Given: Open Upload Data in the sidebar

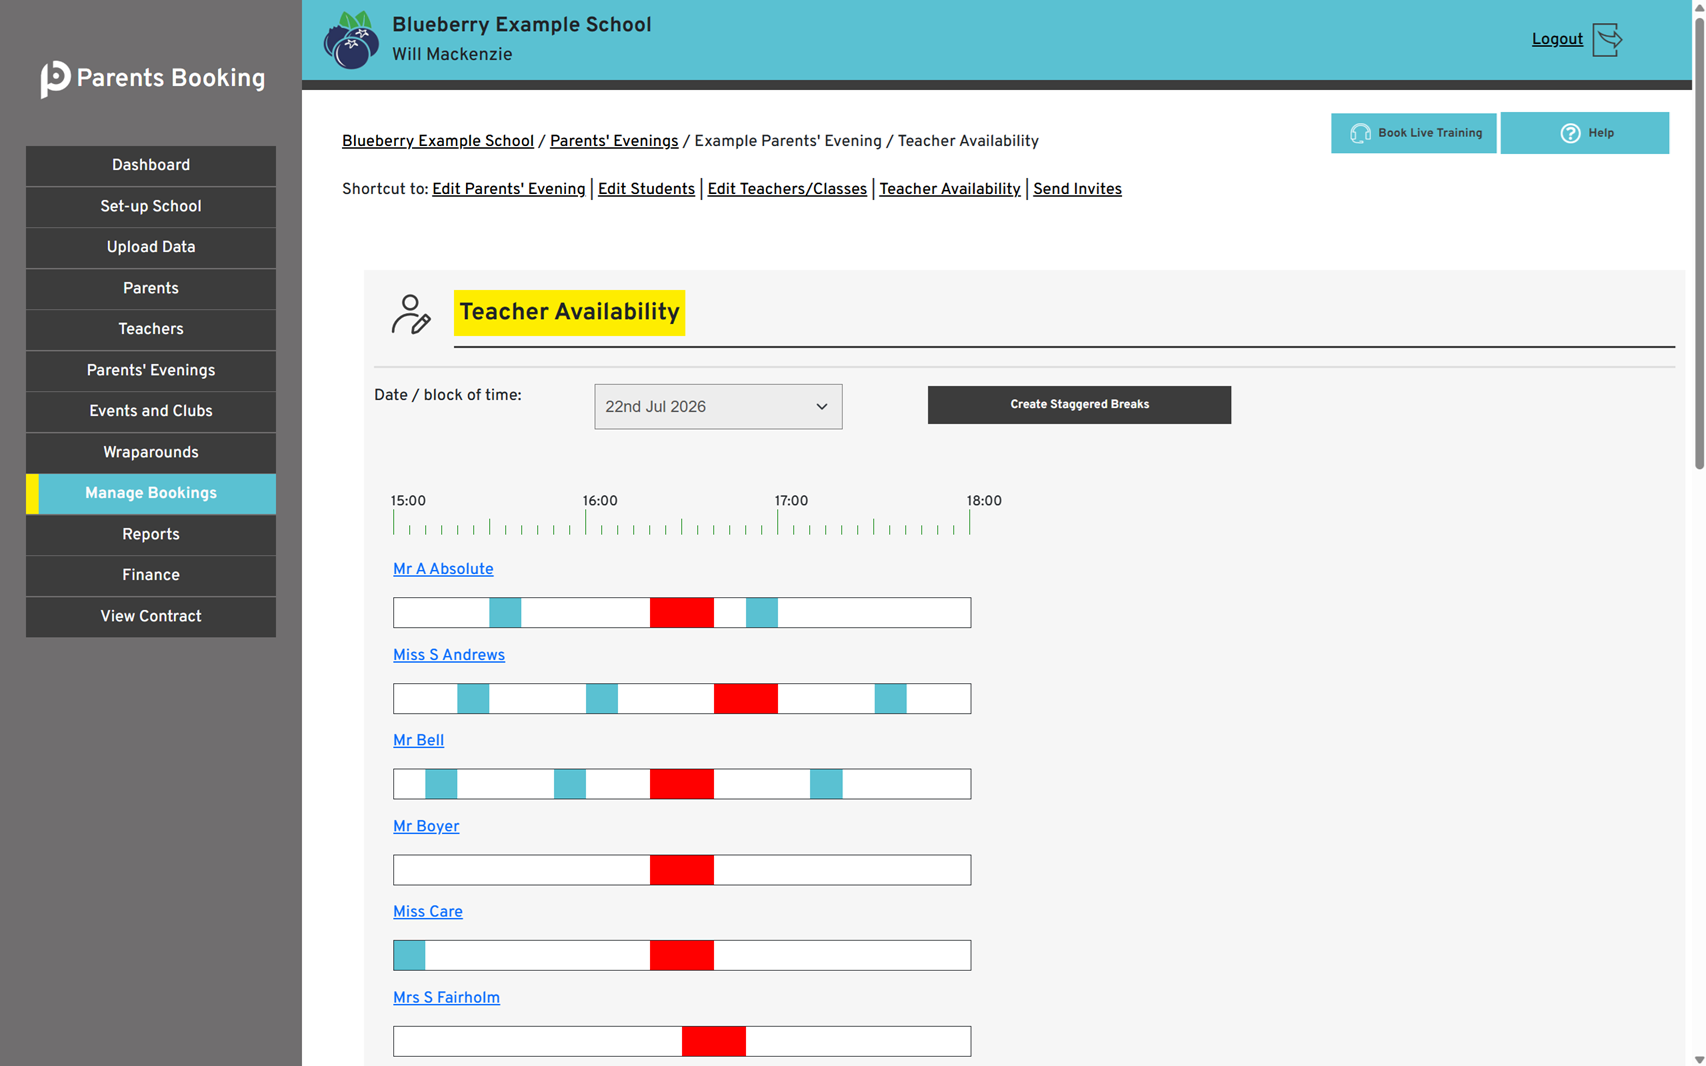Looking at the screenshot, I should [151, 248].
